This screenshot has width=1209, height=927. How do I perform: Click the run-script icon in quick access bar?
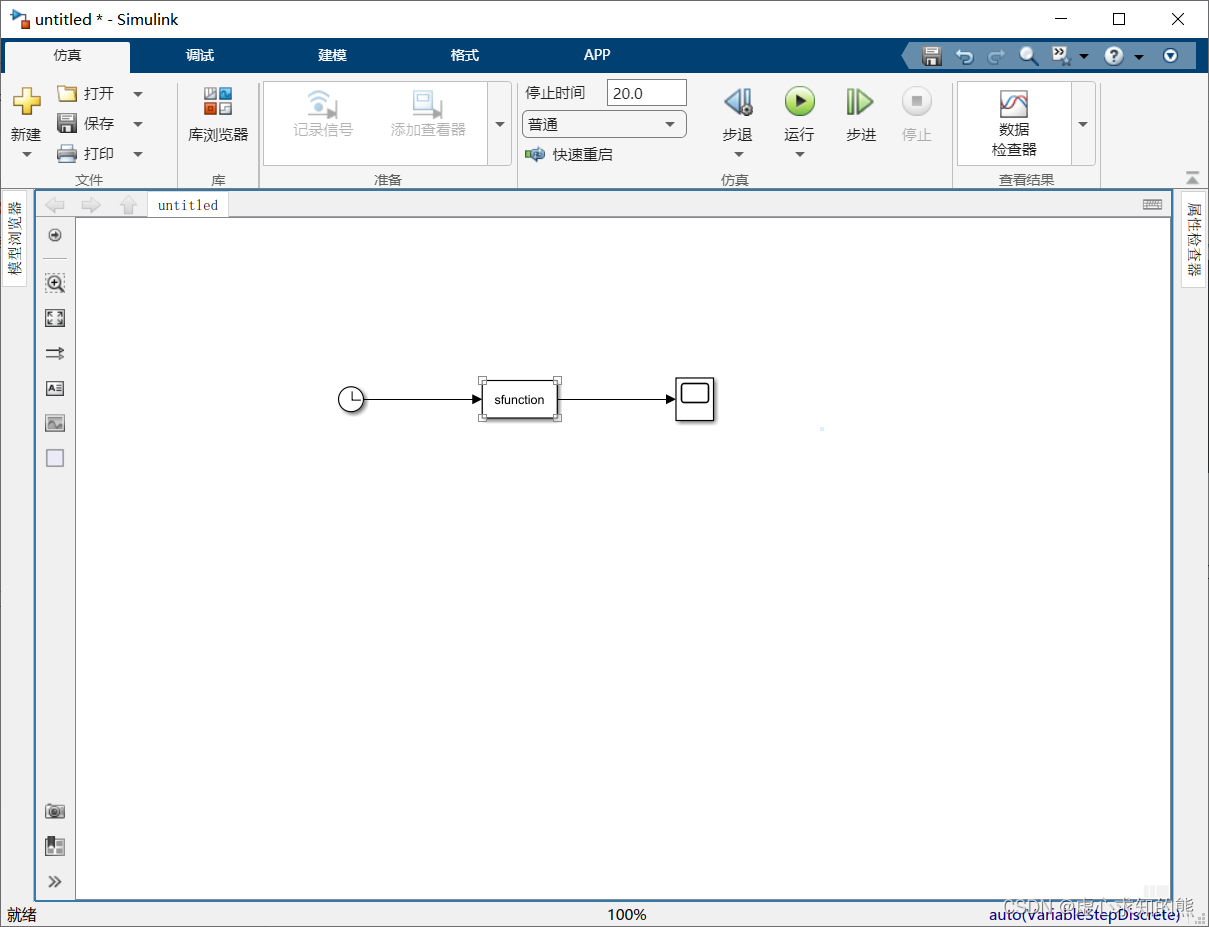click(x=1061, y=56)
